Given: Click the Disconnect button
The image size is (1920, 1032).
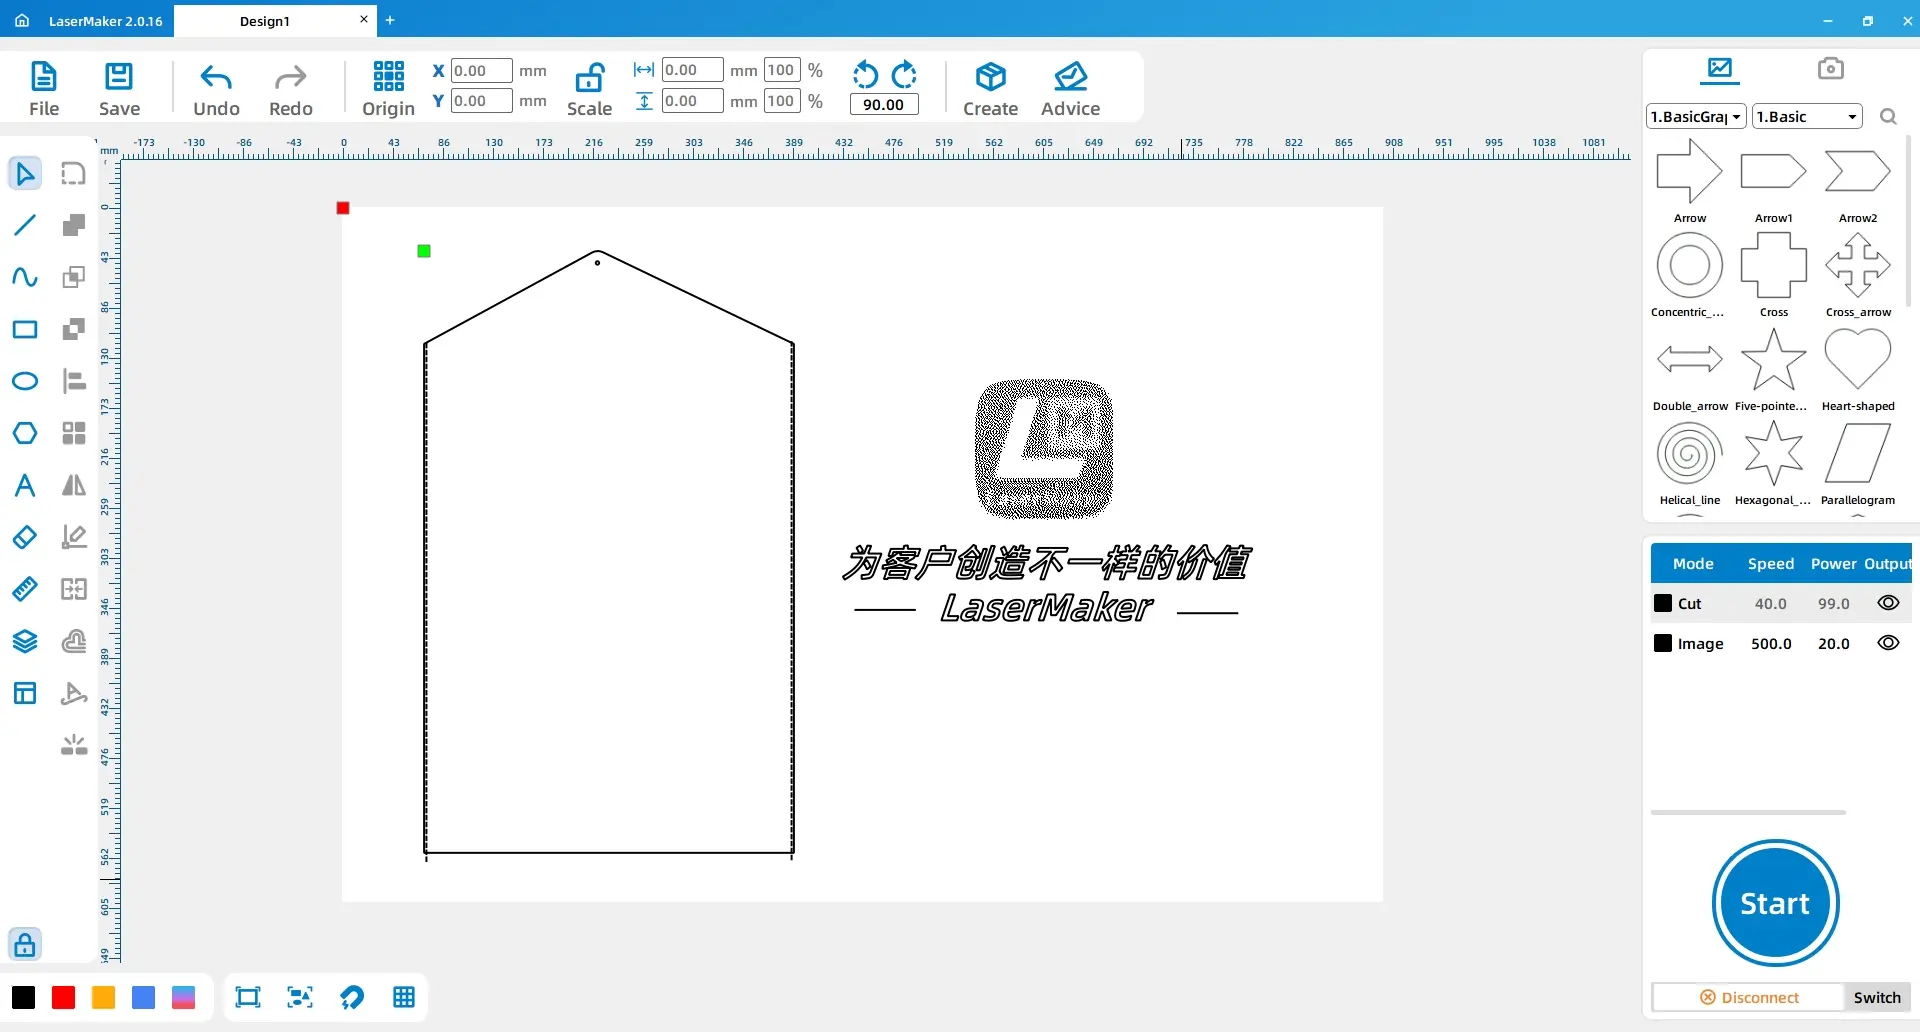Looking at the screenshot, I should pyautogui.click(x=1748, y=997).
